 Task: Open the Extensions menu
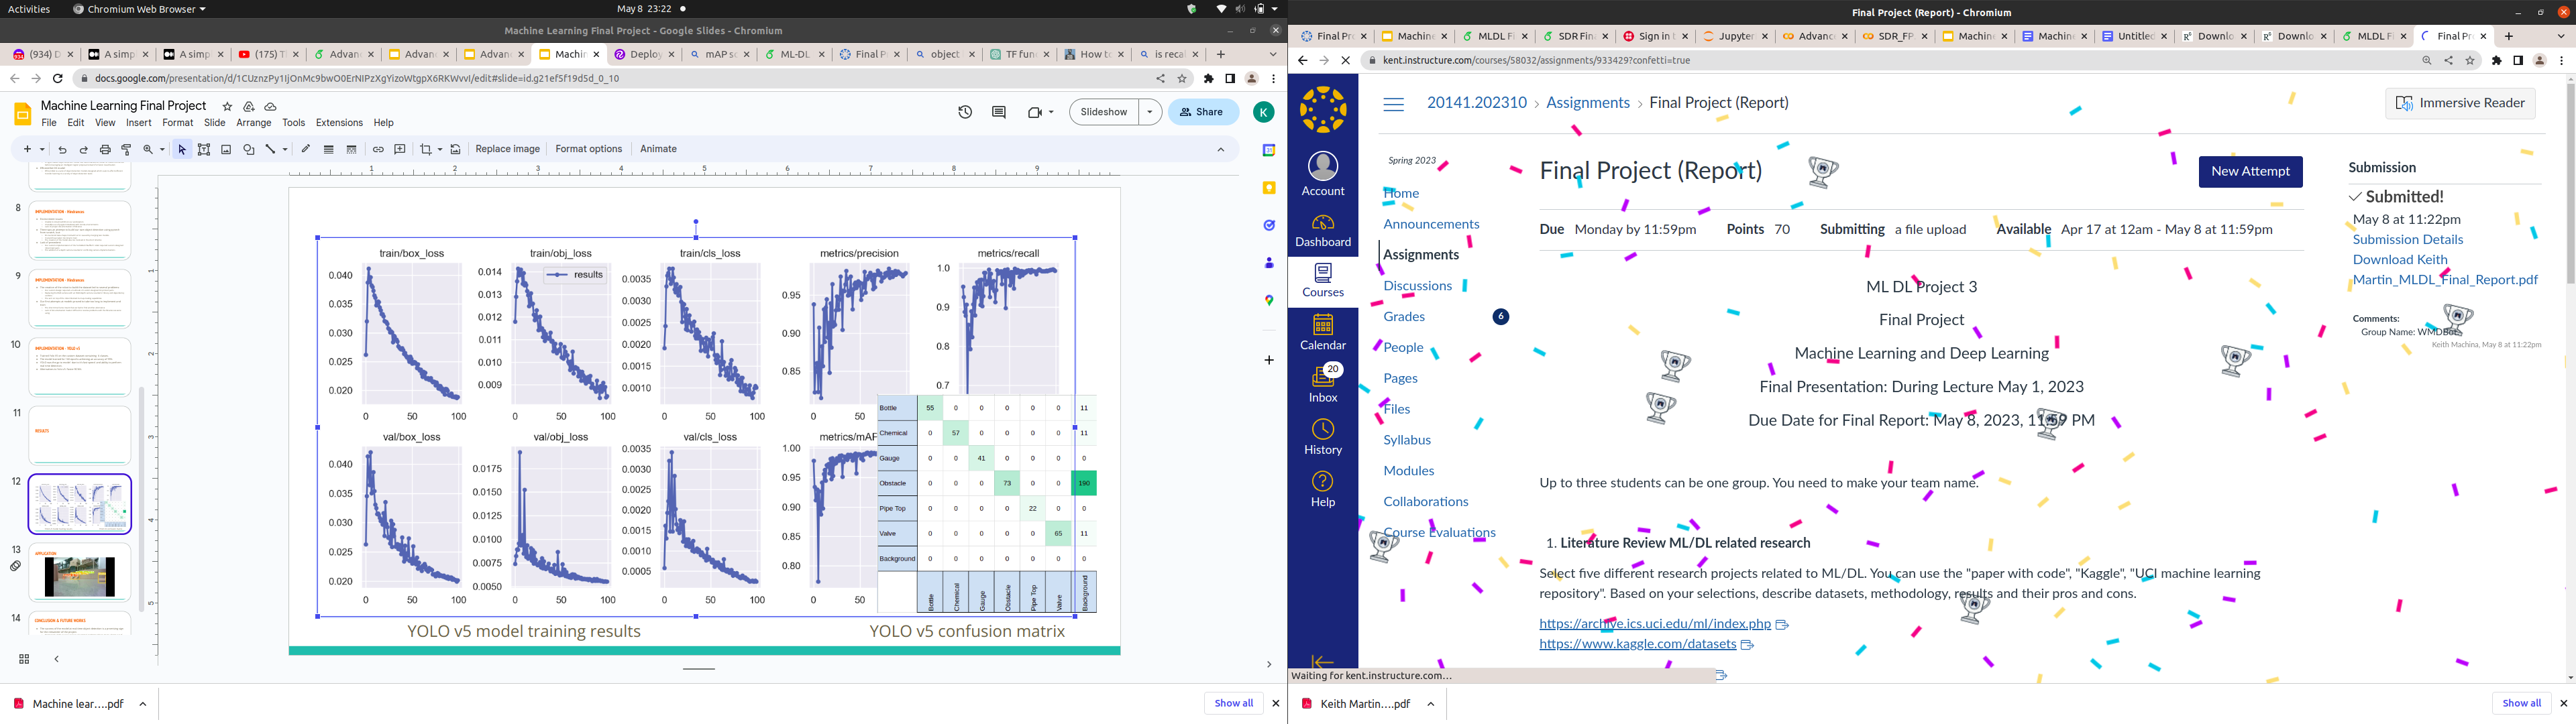pos(339,123)
